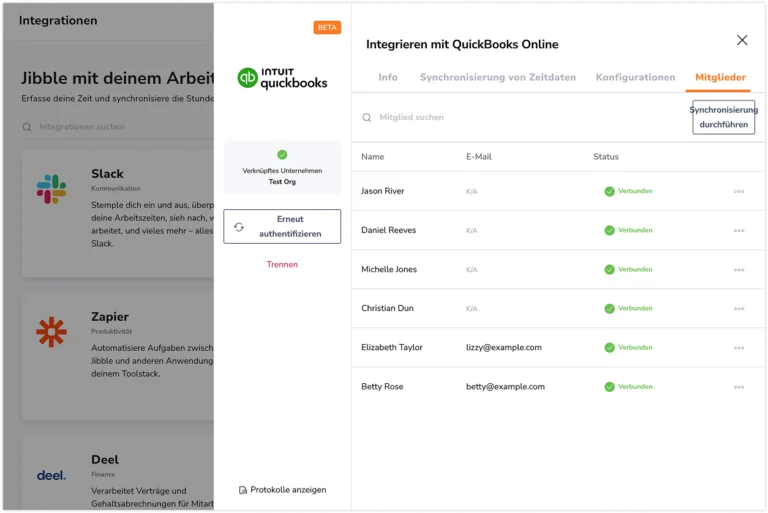This screenshot has height=513, width=768.
Task: Open more options for Betty Rose
Action: point(739,387)
